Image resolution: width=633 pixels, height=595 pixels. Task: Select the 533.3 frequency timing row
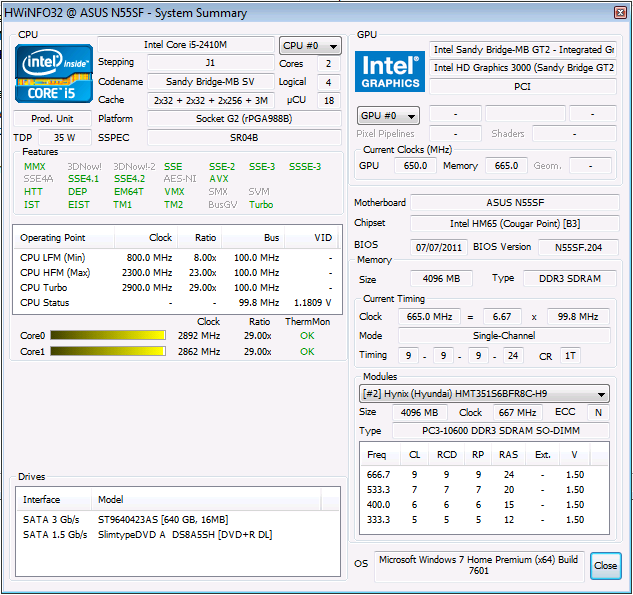click(484, 489)
